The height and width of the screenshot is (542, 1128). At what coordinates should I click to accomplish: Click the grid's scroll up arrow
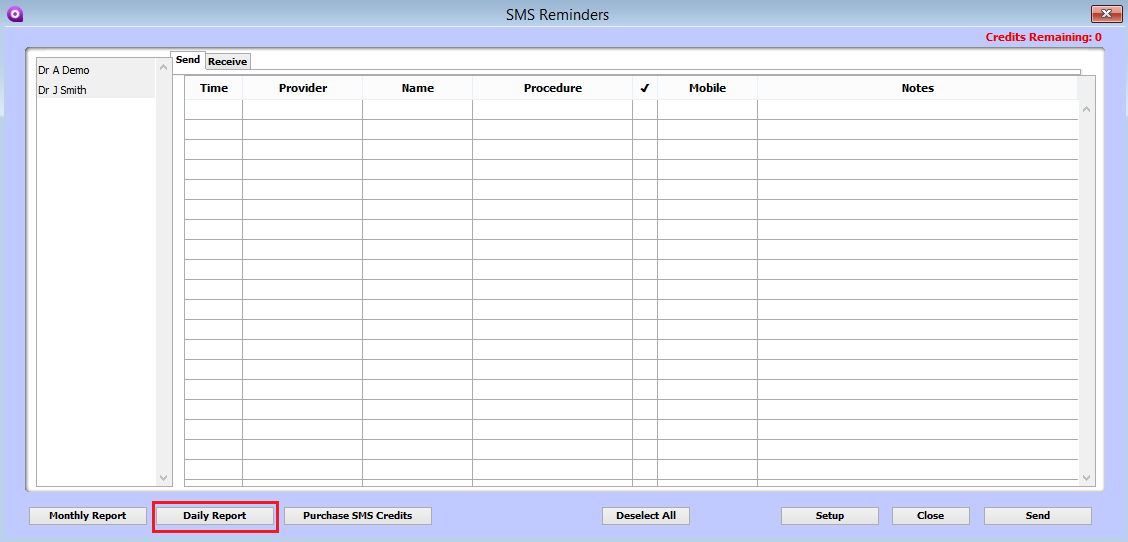[1087, 108]
